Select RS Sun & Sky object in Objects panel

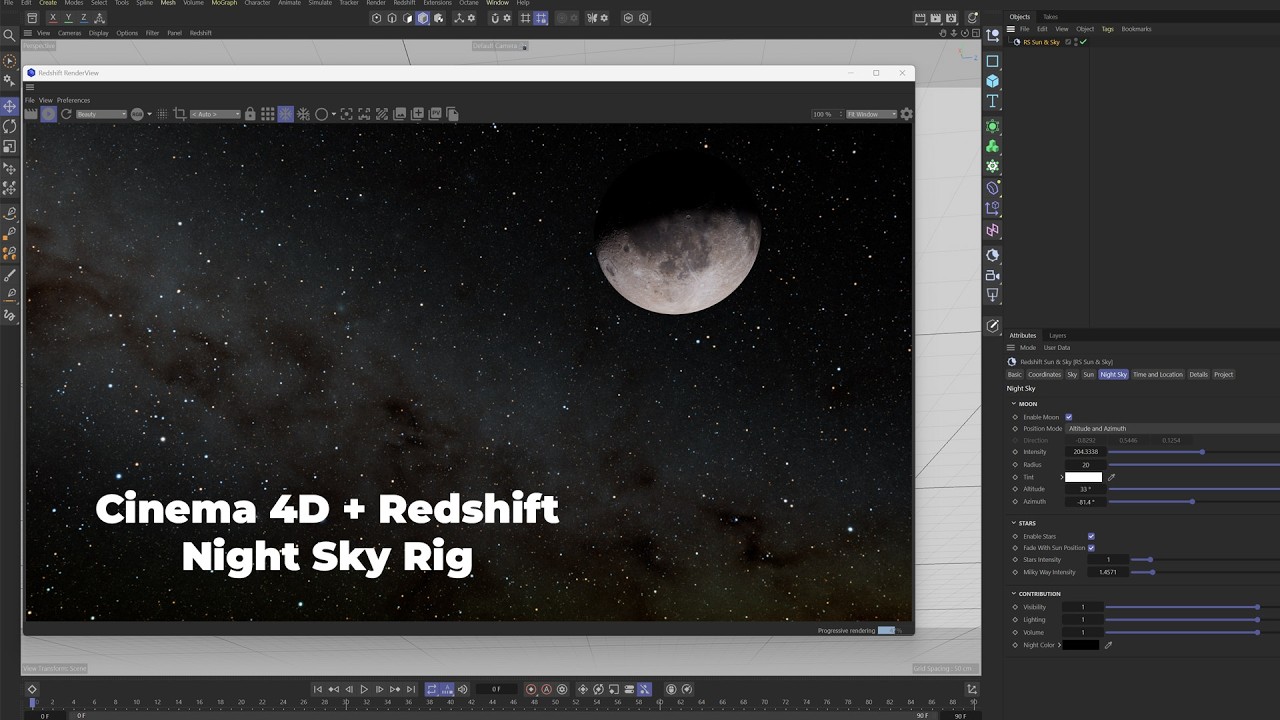(x=1041, y=42)
